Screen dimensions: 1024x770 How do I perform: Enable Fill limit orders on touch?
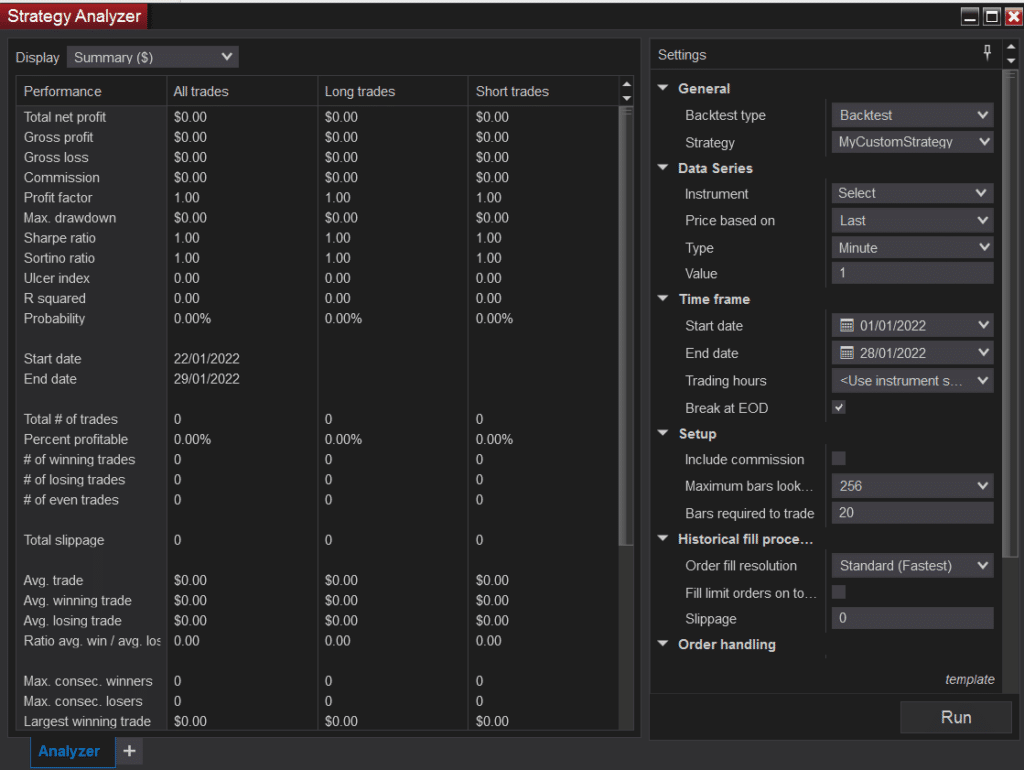[x=838, y=592]
